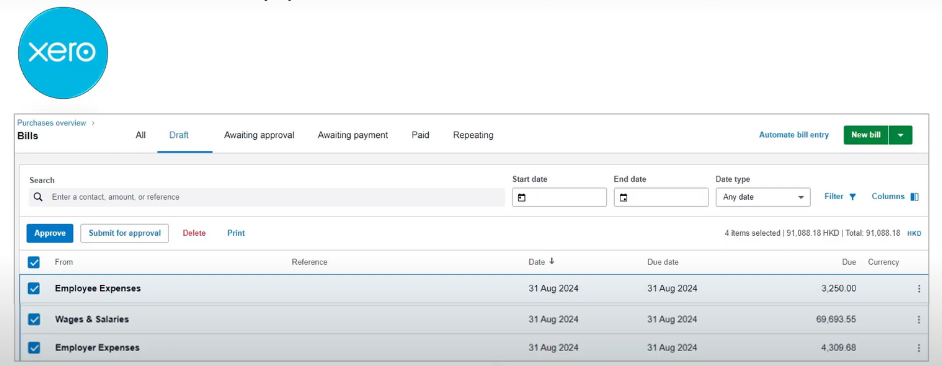Viewport: 942px width, 366px height.
Task: Click the search magnifier icon
Action: point(38,197)
